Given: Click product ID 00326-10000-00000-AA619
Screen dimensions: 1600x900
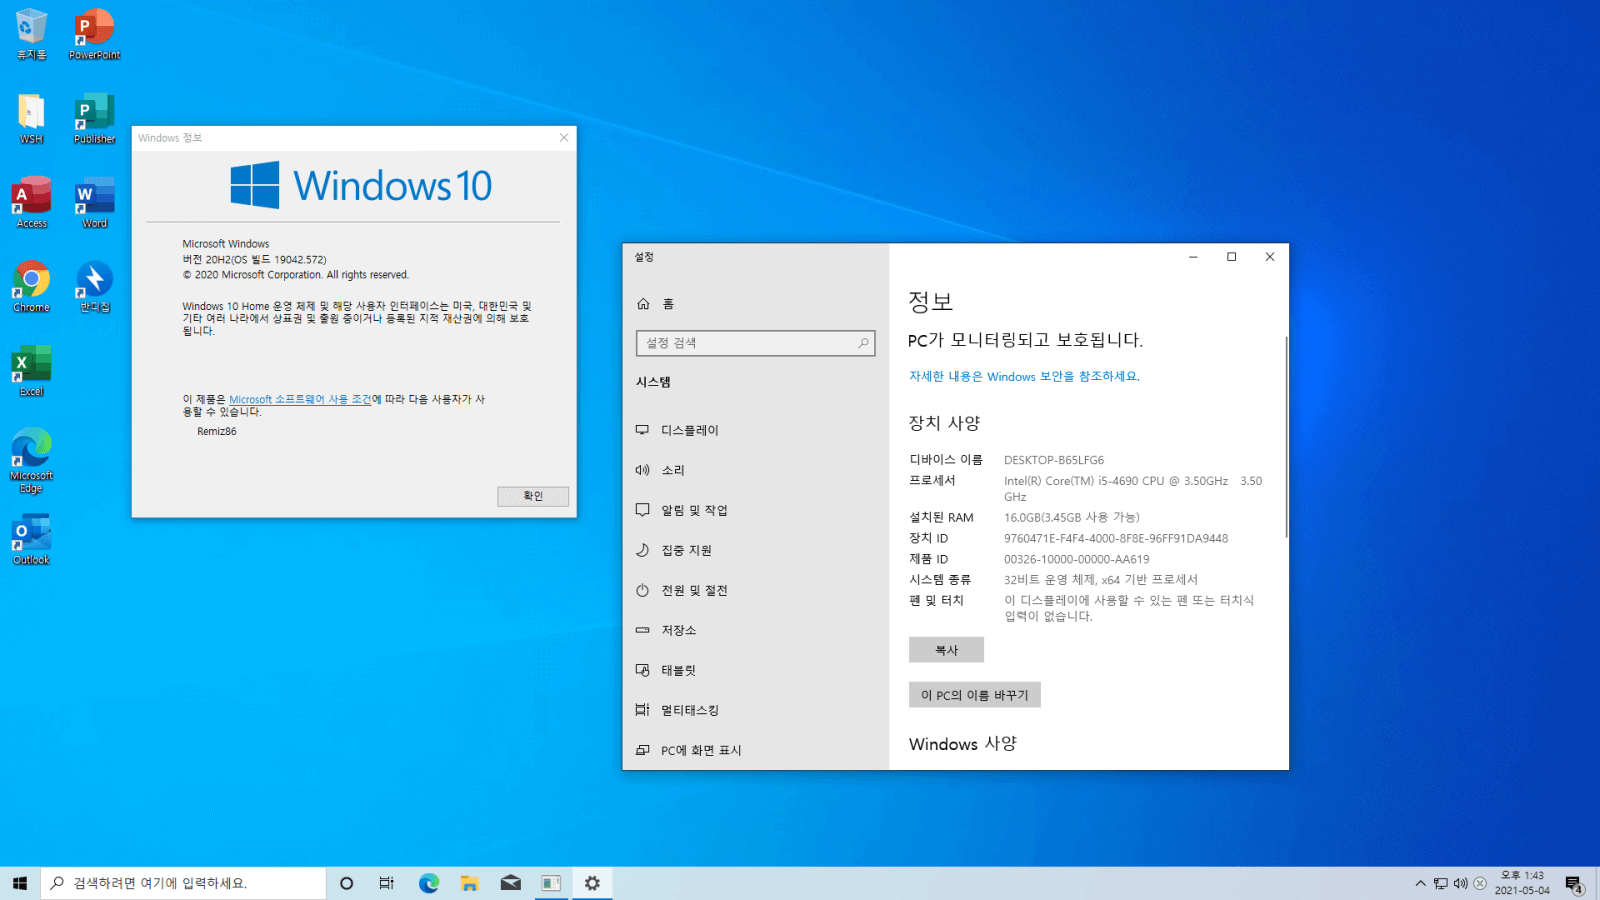Looking at the screenshot, I should pyautogui.click(x=1076, y=559).
